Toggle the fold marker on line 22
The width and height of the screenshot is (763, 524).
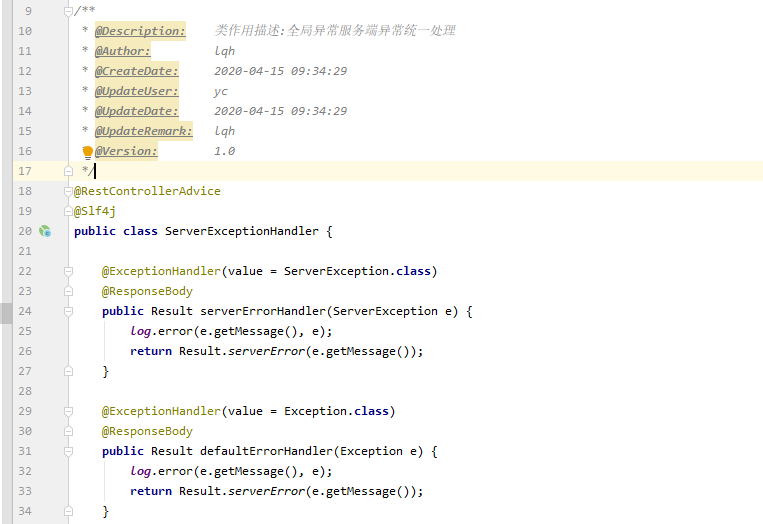point(68,271)
